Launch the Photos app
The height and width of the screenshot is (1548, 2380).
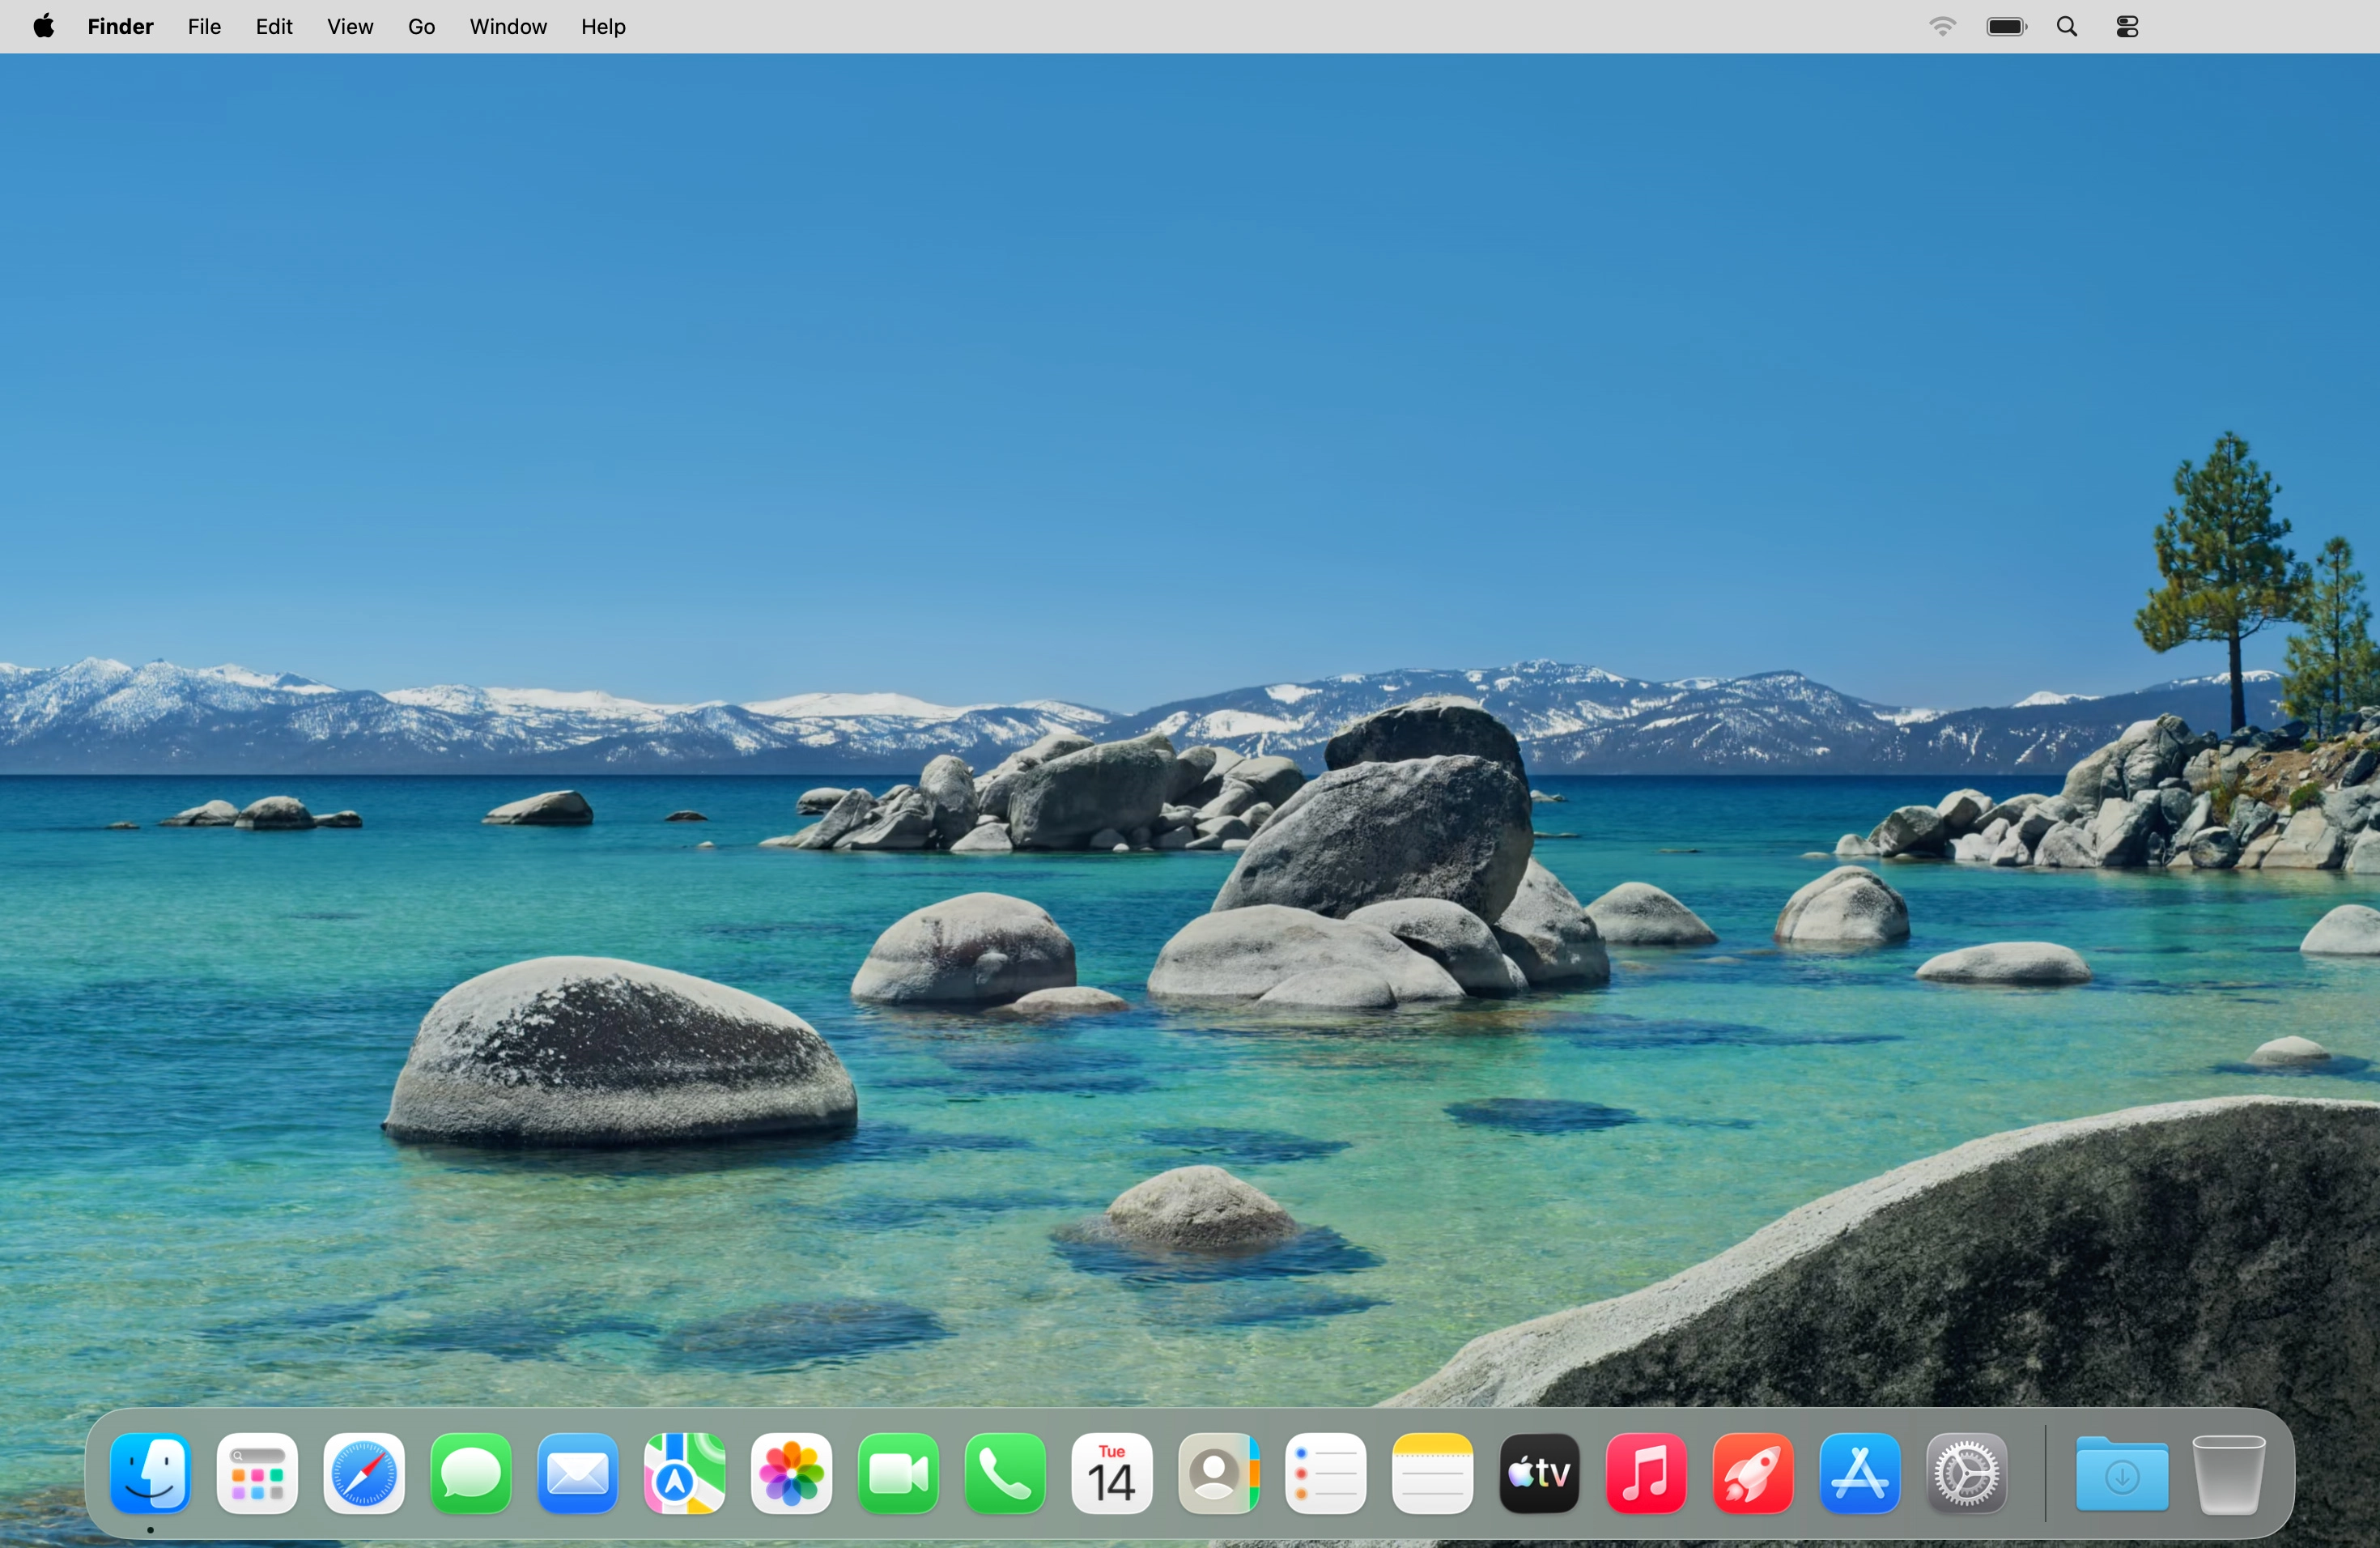(x=791, y=1474)
